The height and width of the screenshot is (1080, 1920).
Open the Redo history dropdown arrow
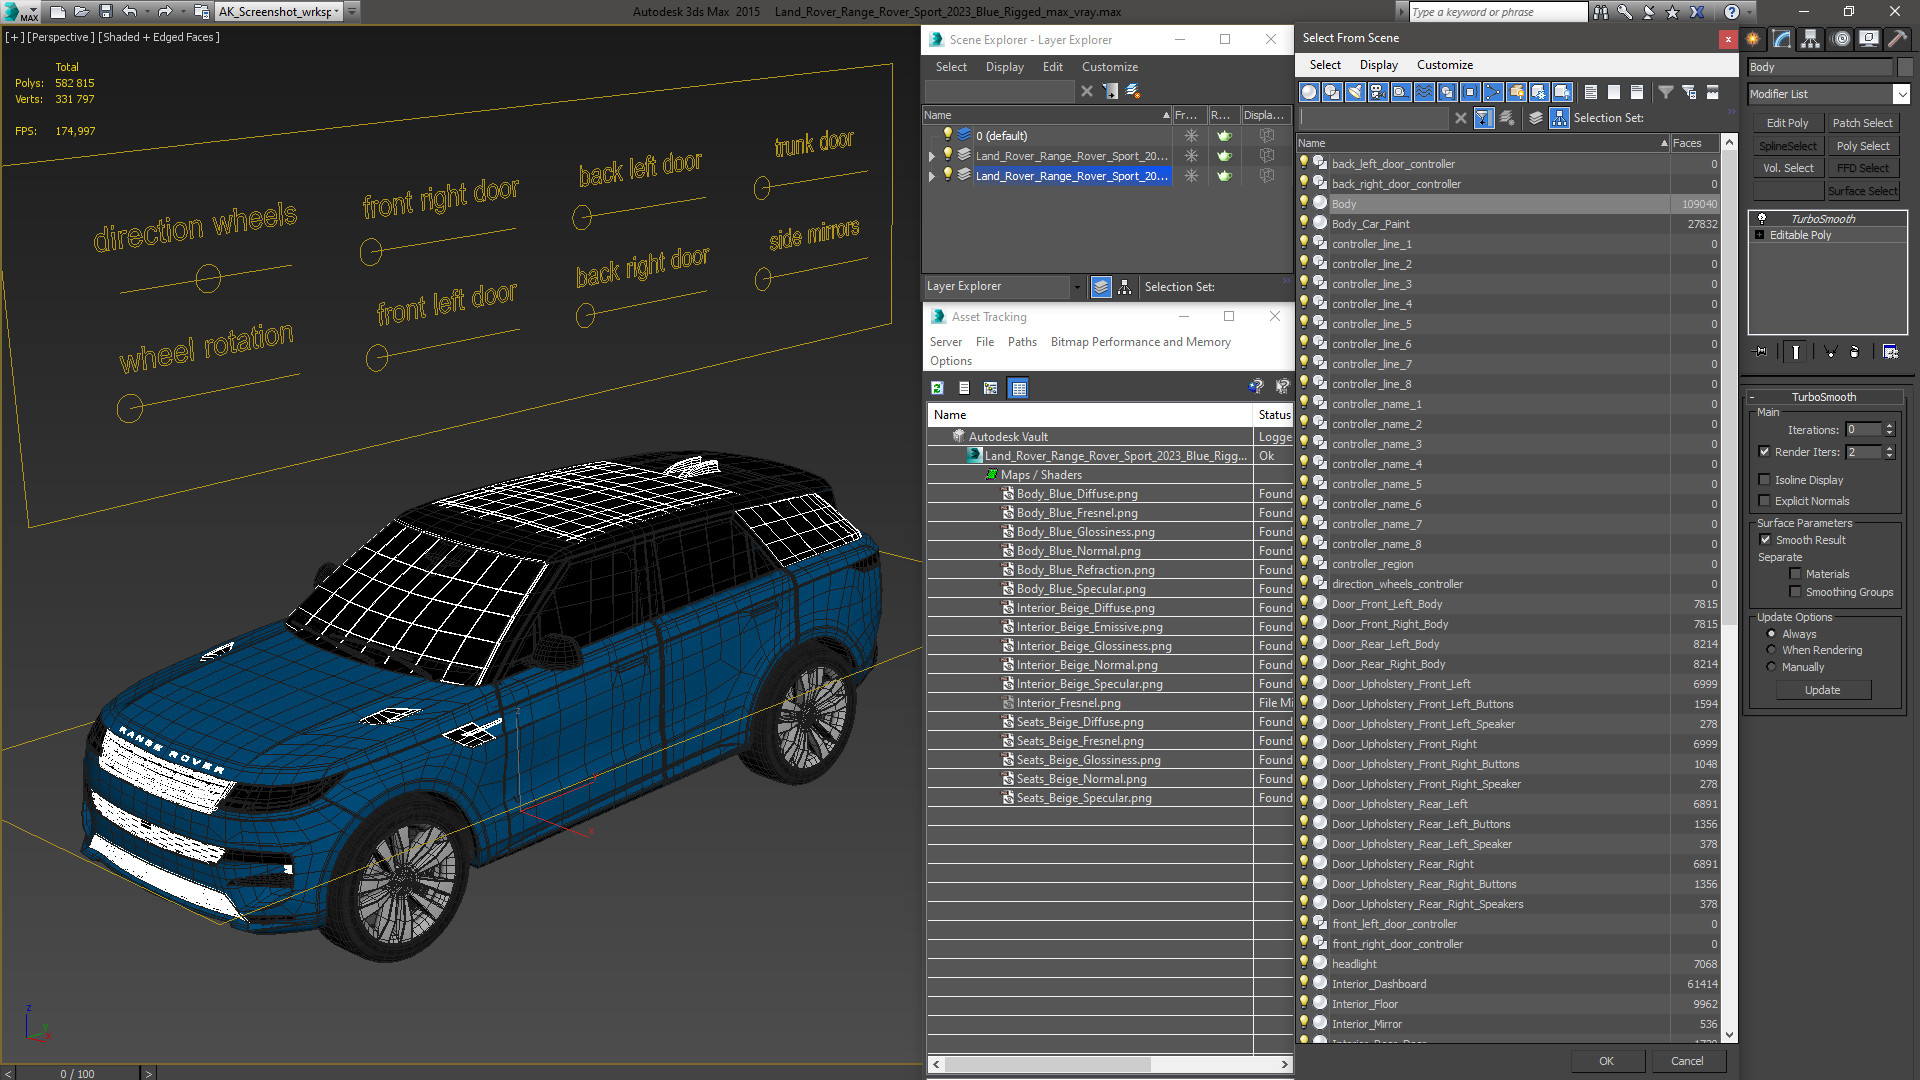point(183,12)
